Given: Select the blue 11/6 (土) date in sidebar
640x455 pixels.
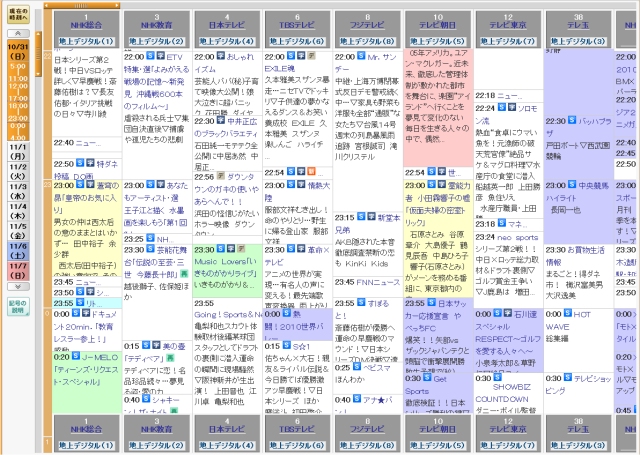Looking at the screenshot, I should pyautogui.click(x=18, y=251).
